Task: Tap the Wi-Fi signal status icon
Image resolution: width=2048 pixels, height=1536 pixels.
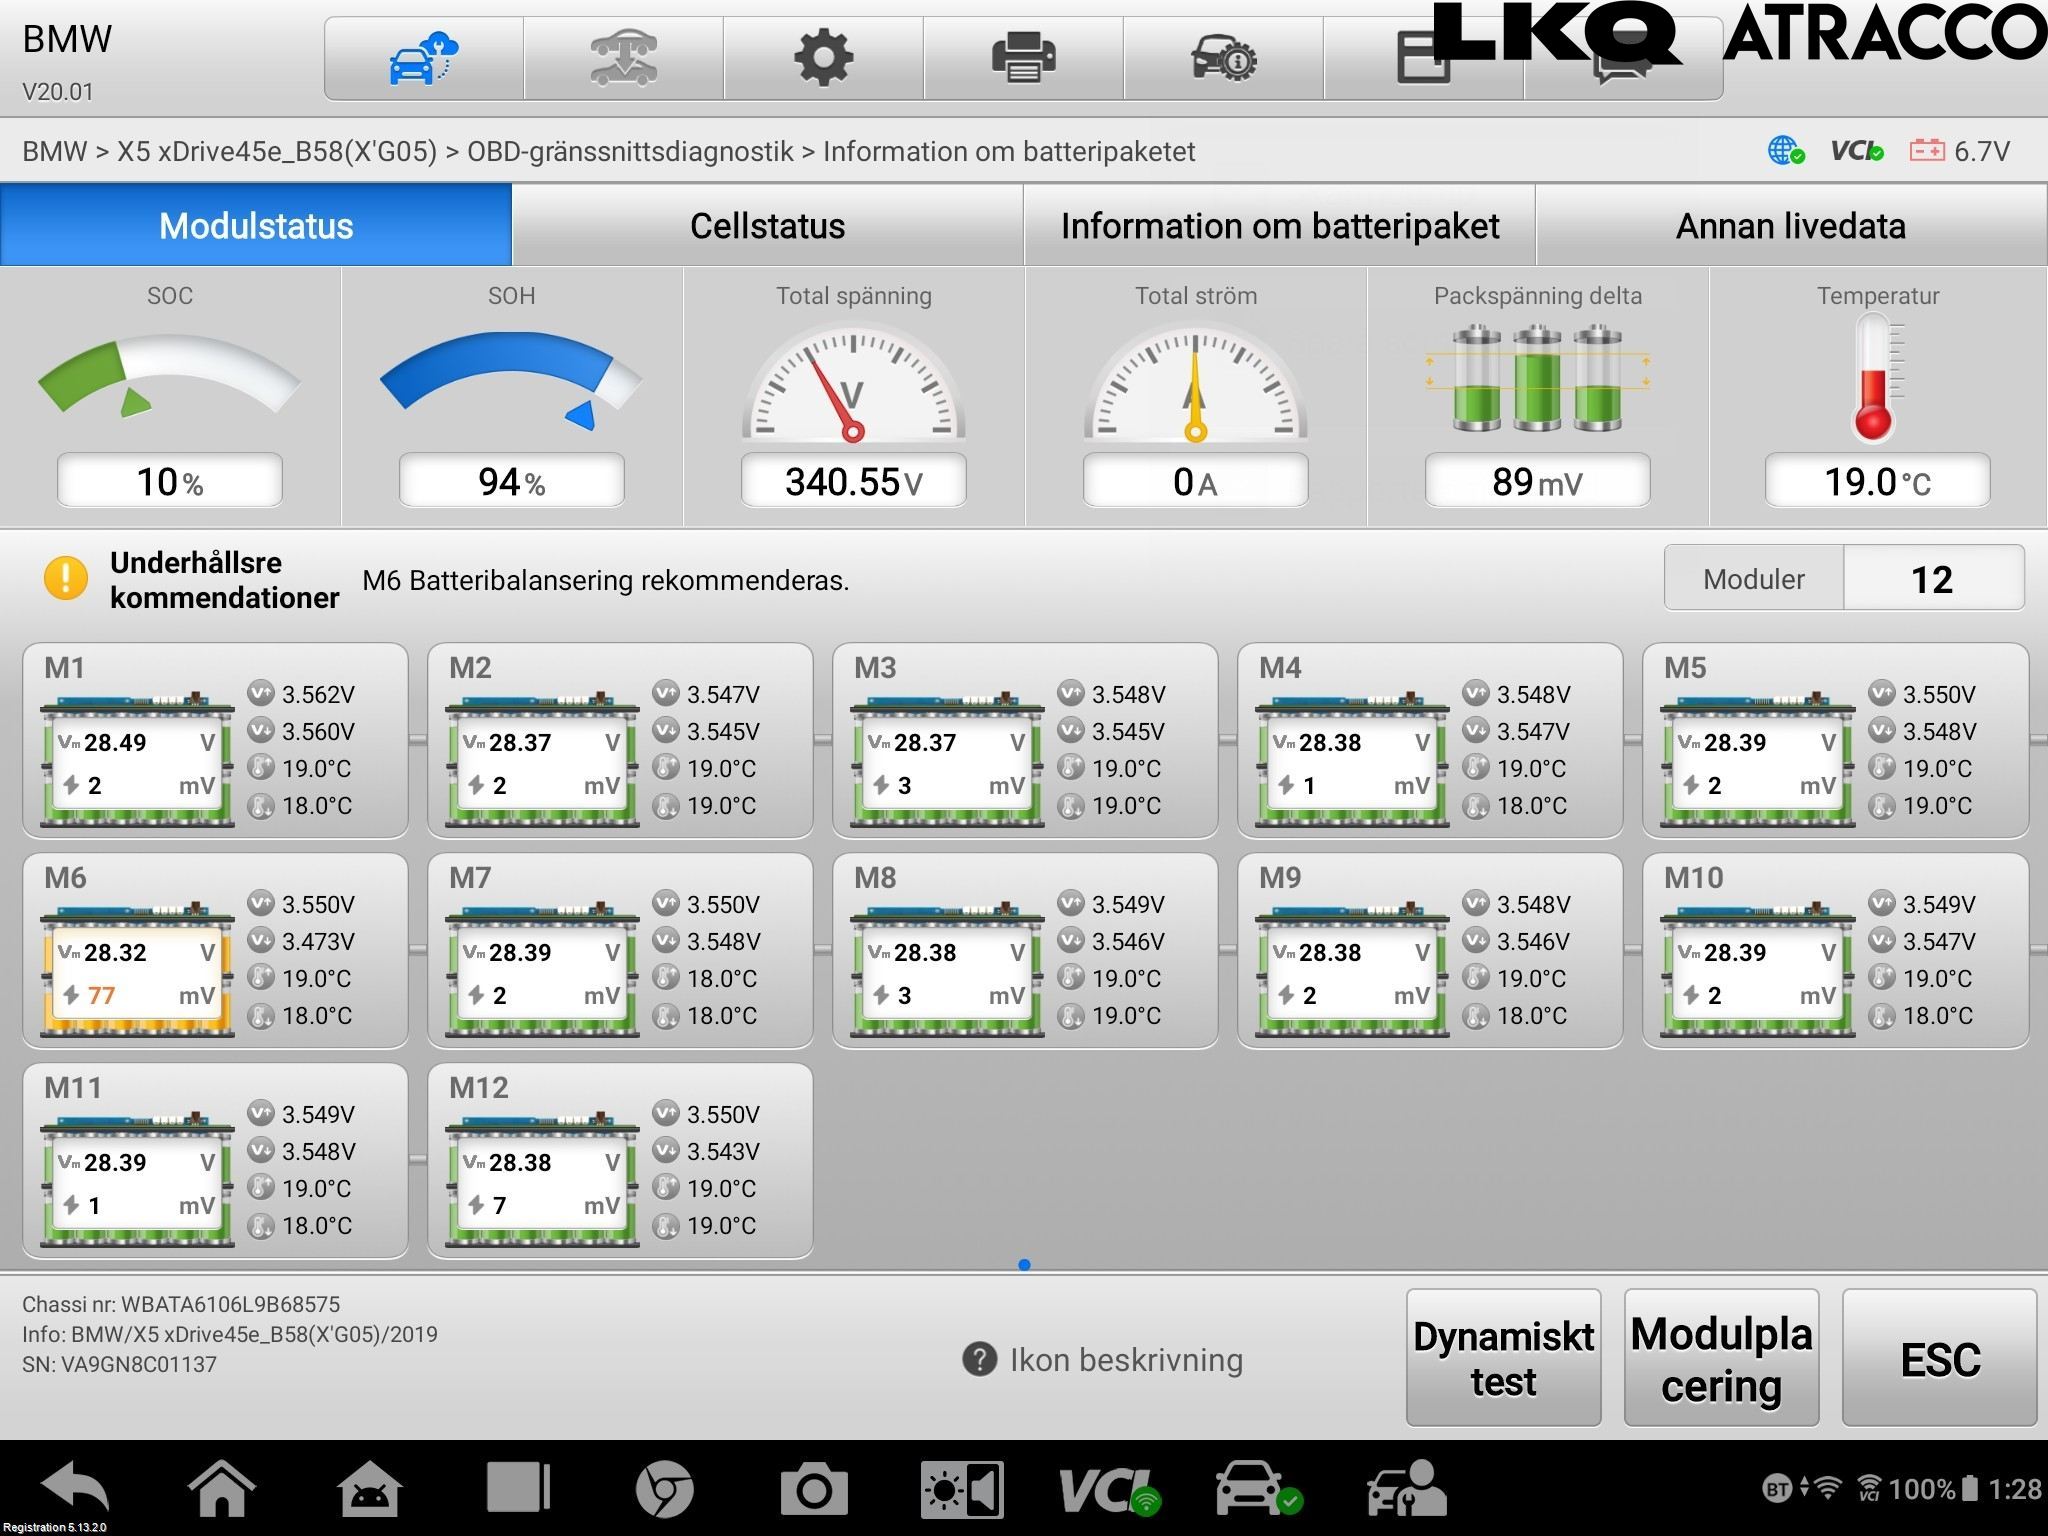Action: click(1826, 1489)
